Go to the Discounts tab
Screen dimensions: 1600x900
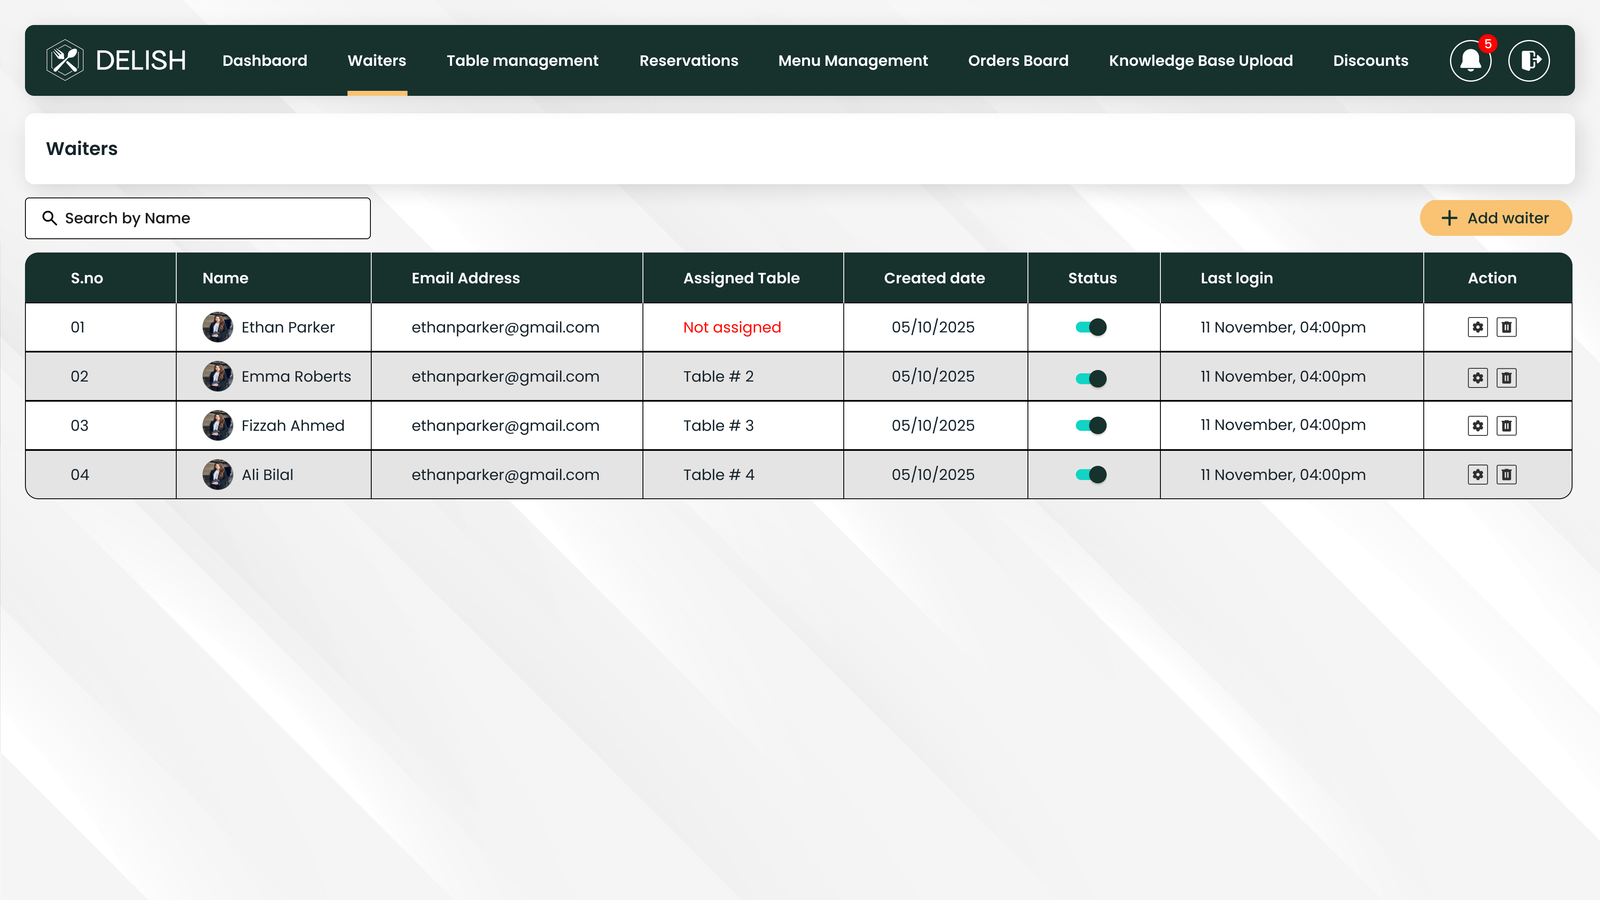point(1371,61)
